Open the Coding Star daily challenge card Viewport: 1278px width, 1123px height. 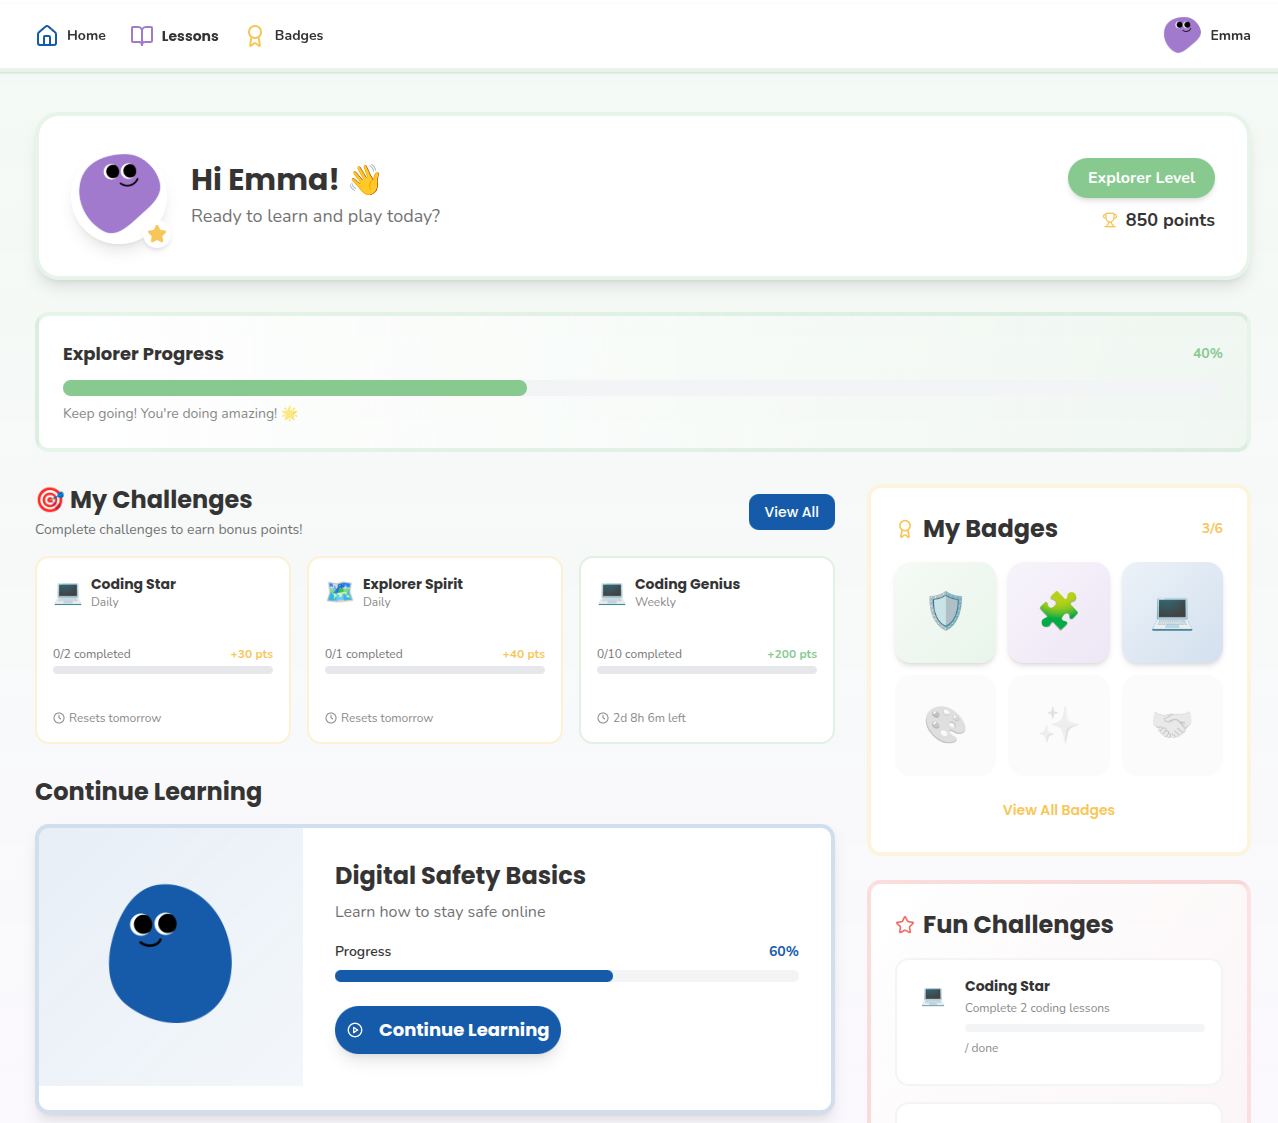click(163, 650)
